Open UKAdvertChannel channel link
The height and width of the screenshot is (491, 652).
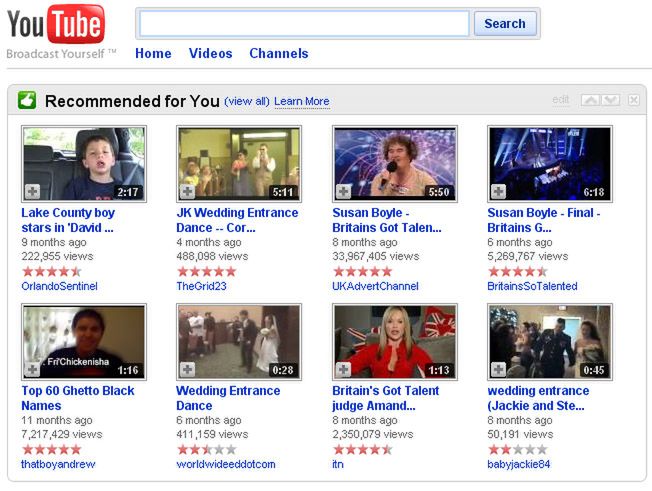pyautogui.click(x=375, y=286)
